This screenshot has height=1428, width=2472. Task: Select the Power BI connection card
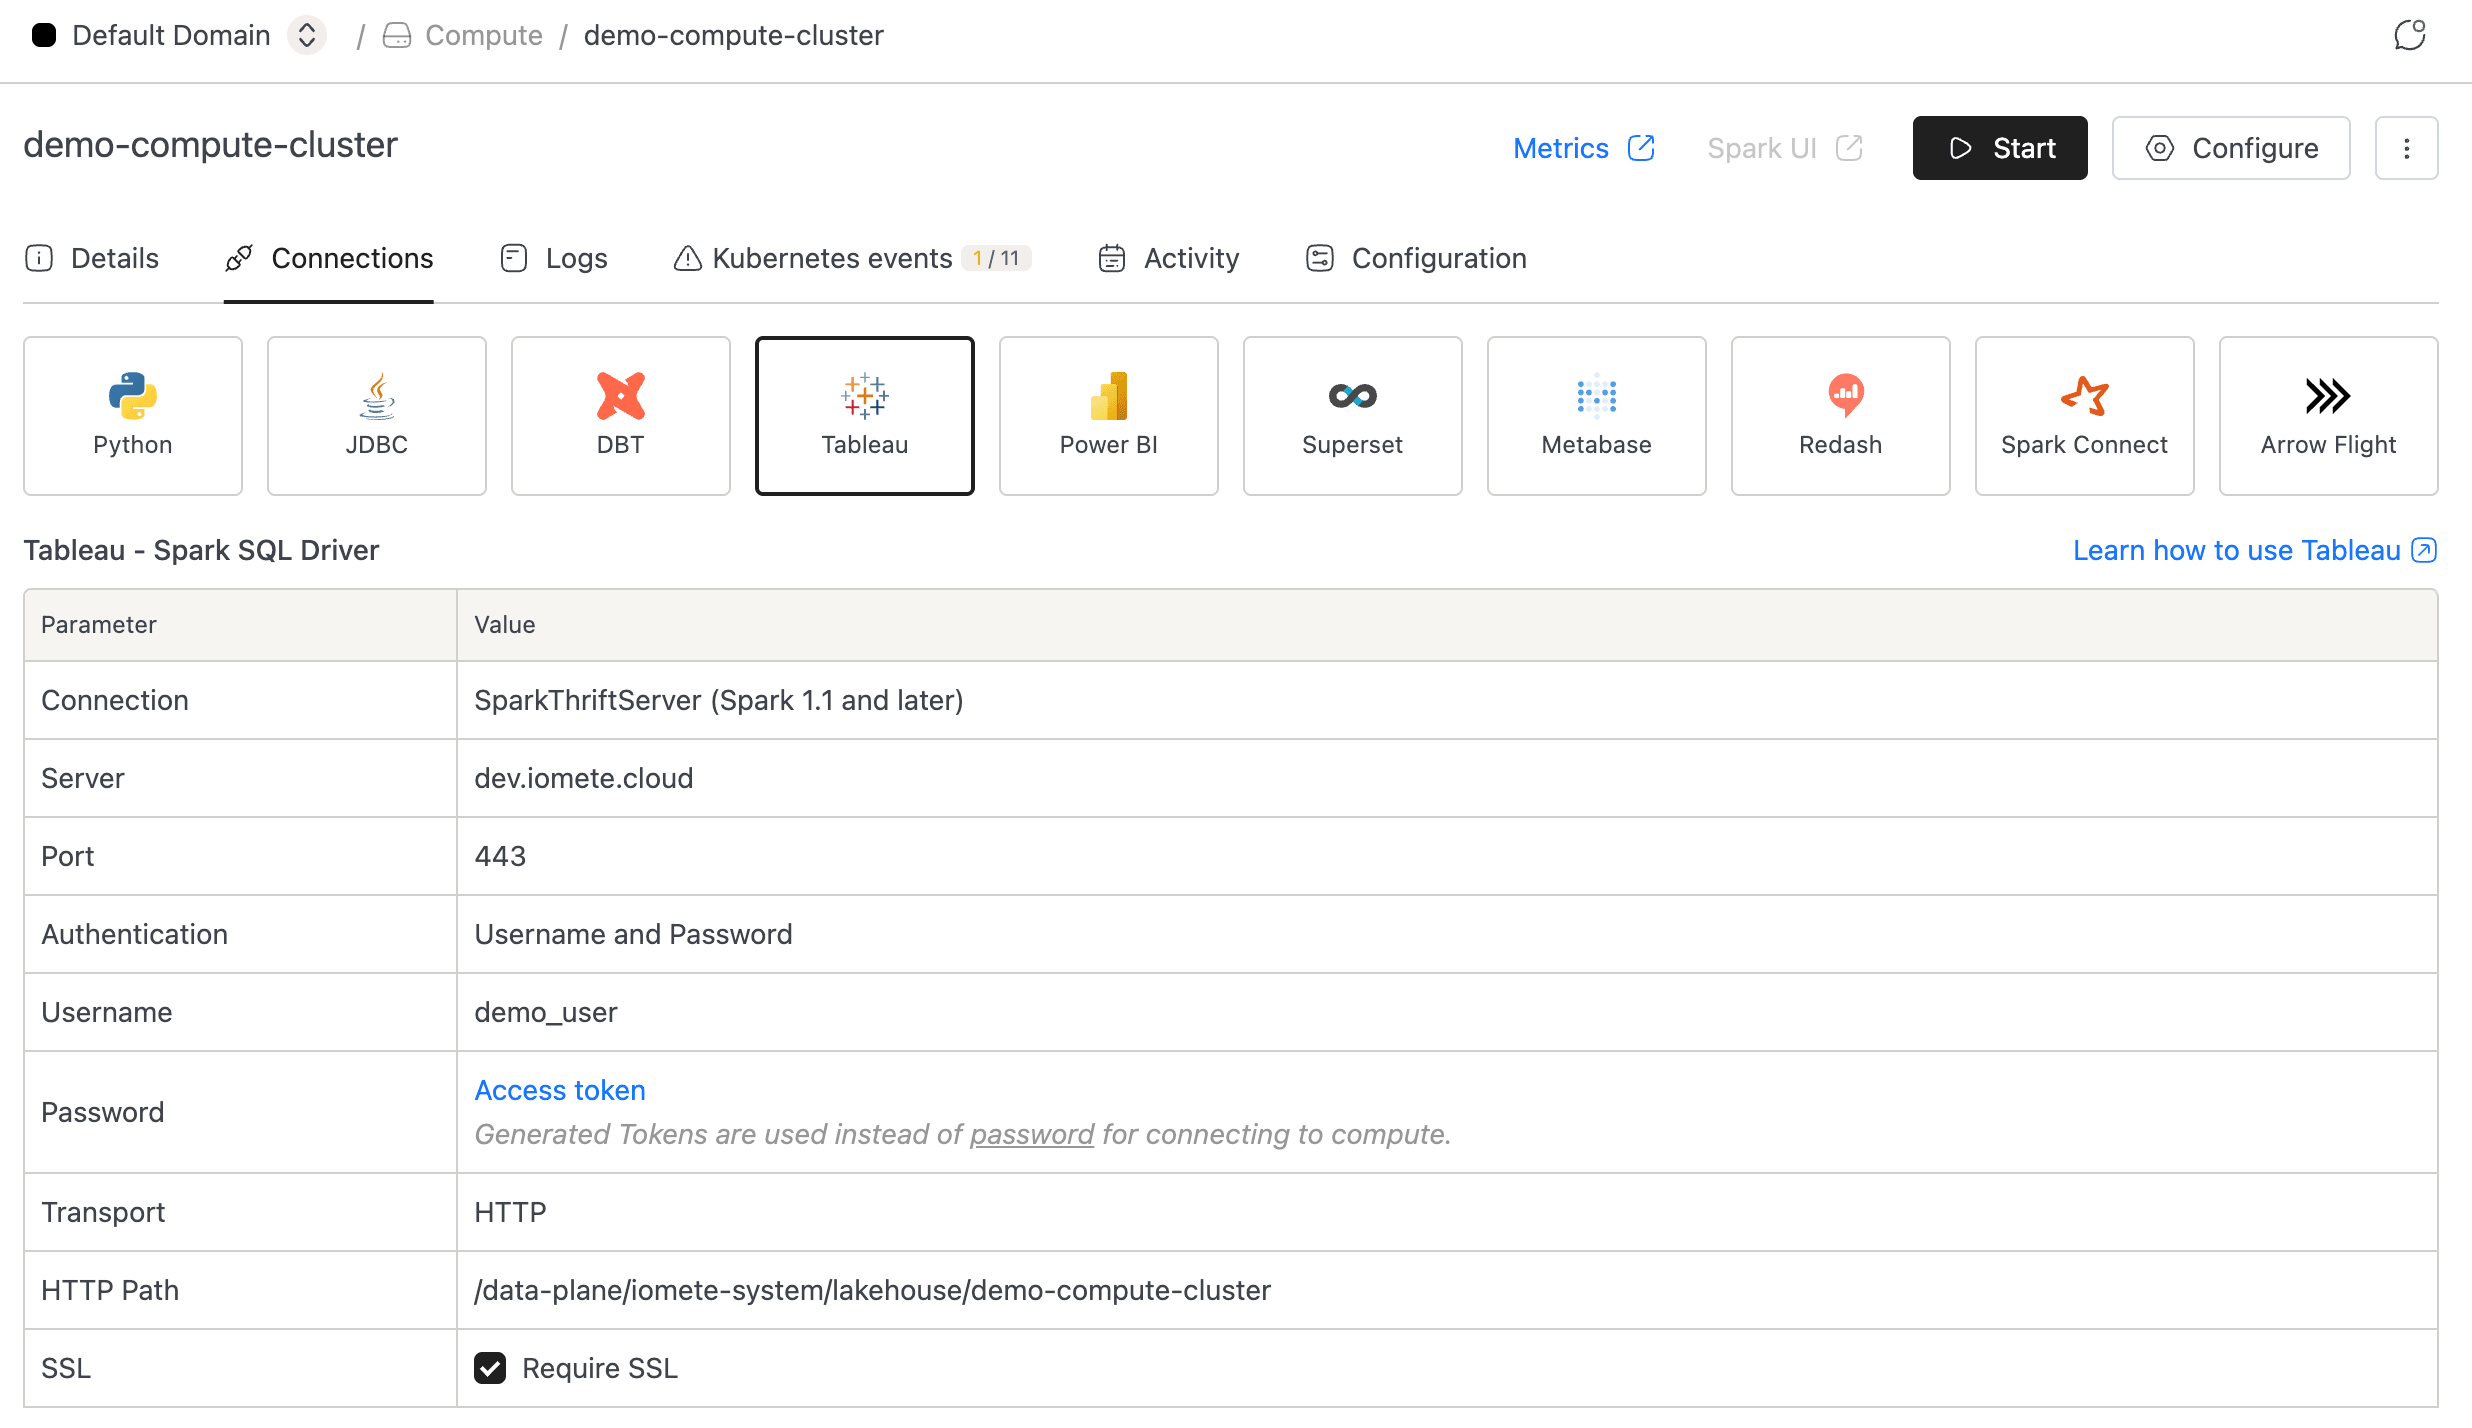coord(1109,416)
